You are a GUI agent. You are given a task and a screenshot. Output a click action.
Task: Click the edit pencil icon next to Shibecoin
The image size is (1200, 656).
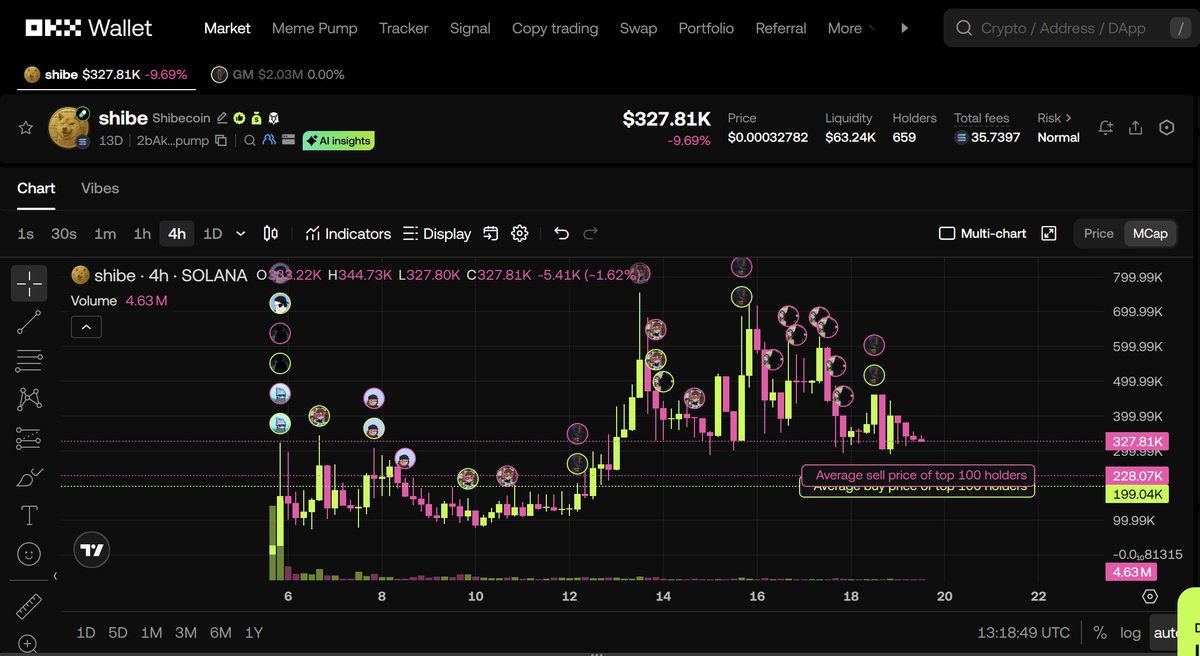(x=222, y=118)
